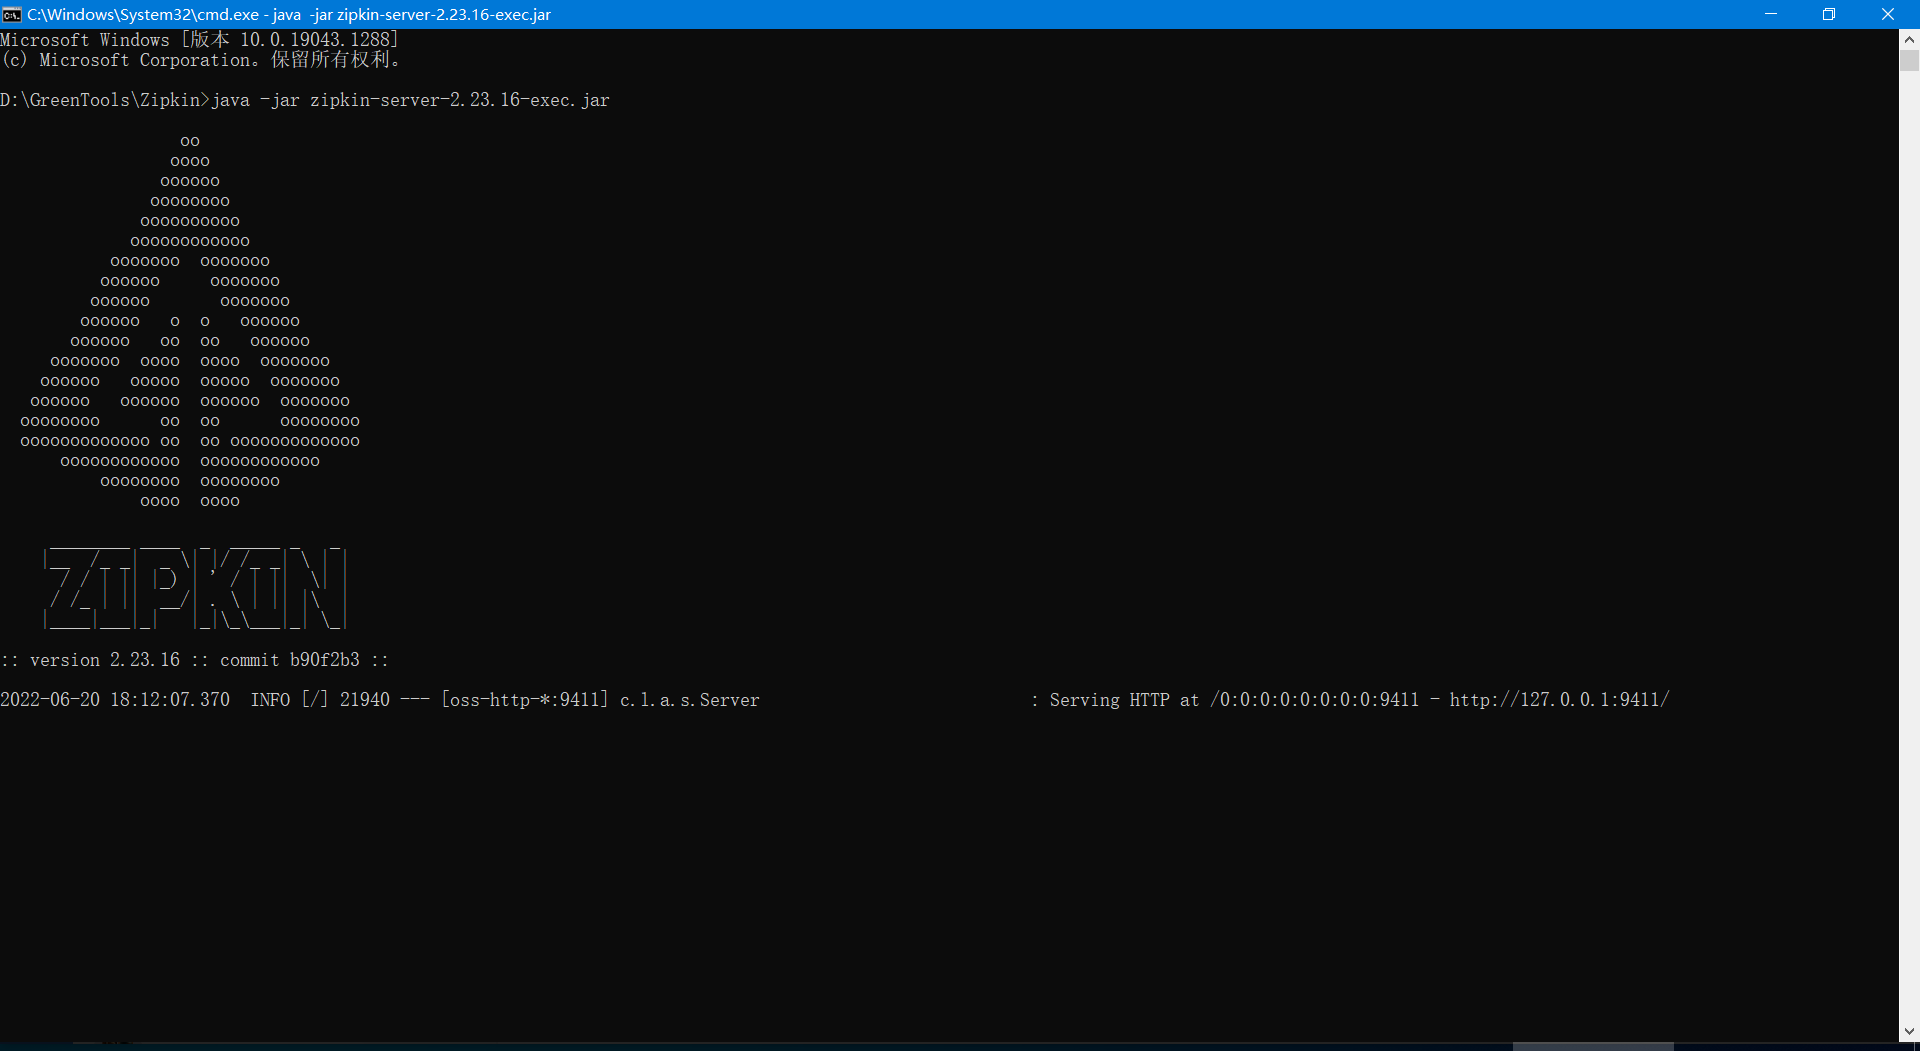Click the vertical scrollbar thumb

coord(1909,60)
